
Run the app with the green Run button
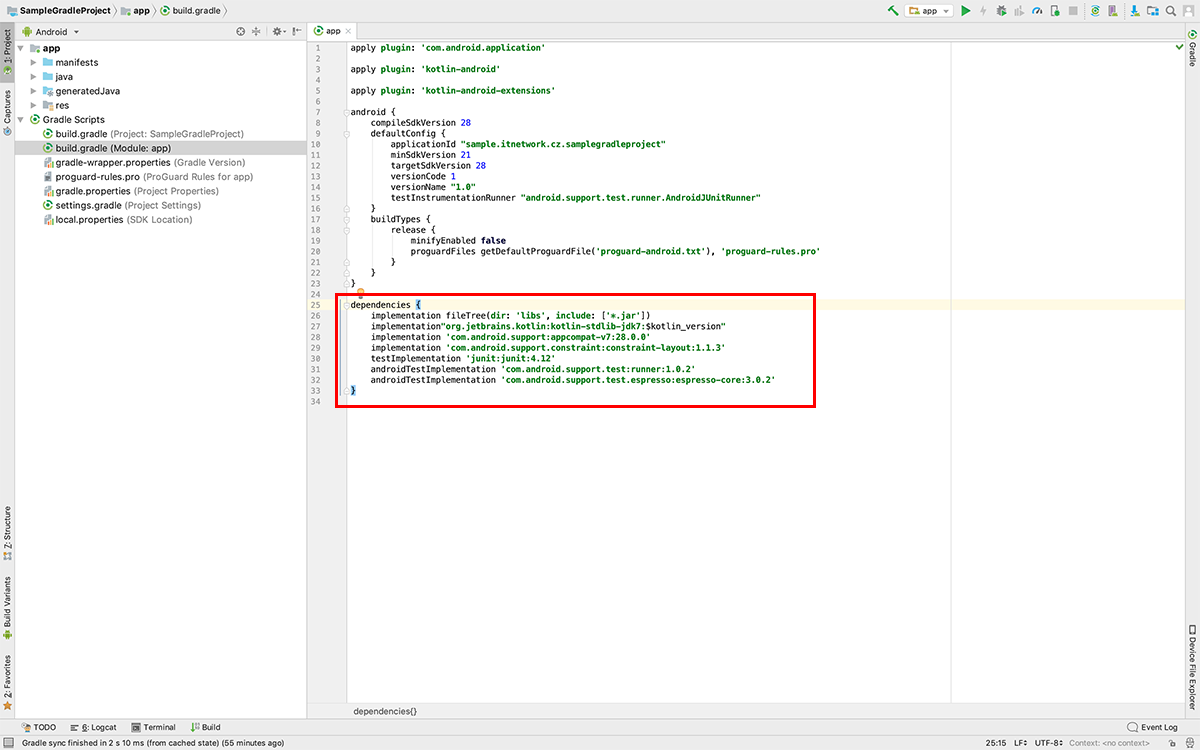click(x=965, y=10)
